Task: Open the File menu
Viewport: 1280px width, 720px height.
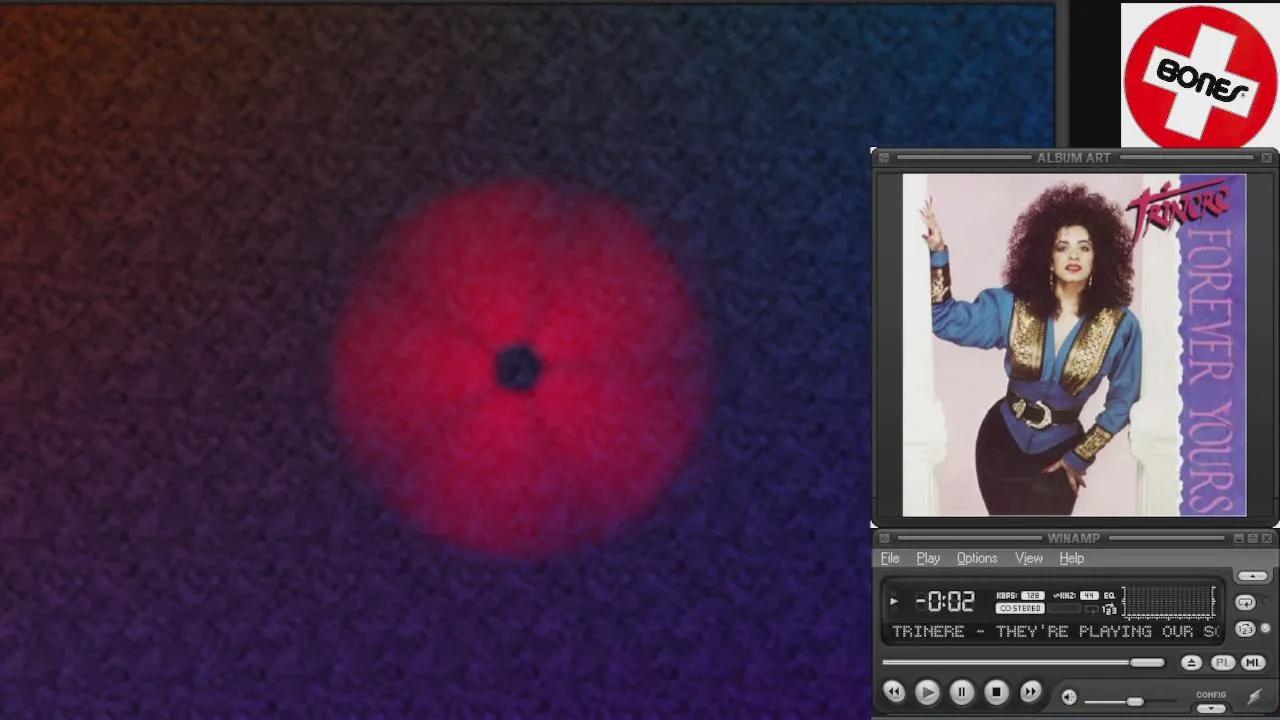Action: click(890, 558)
